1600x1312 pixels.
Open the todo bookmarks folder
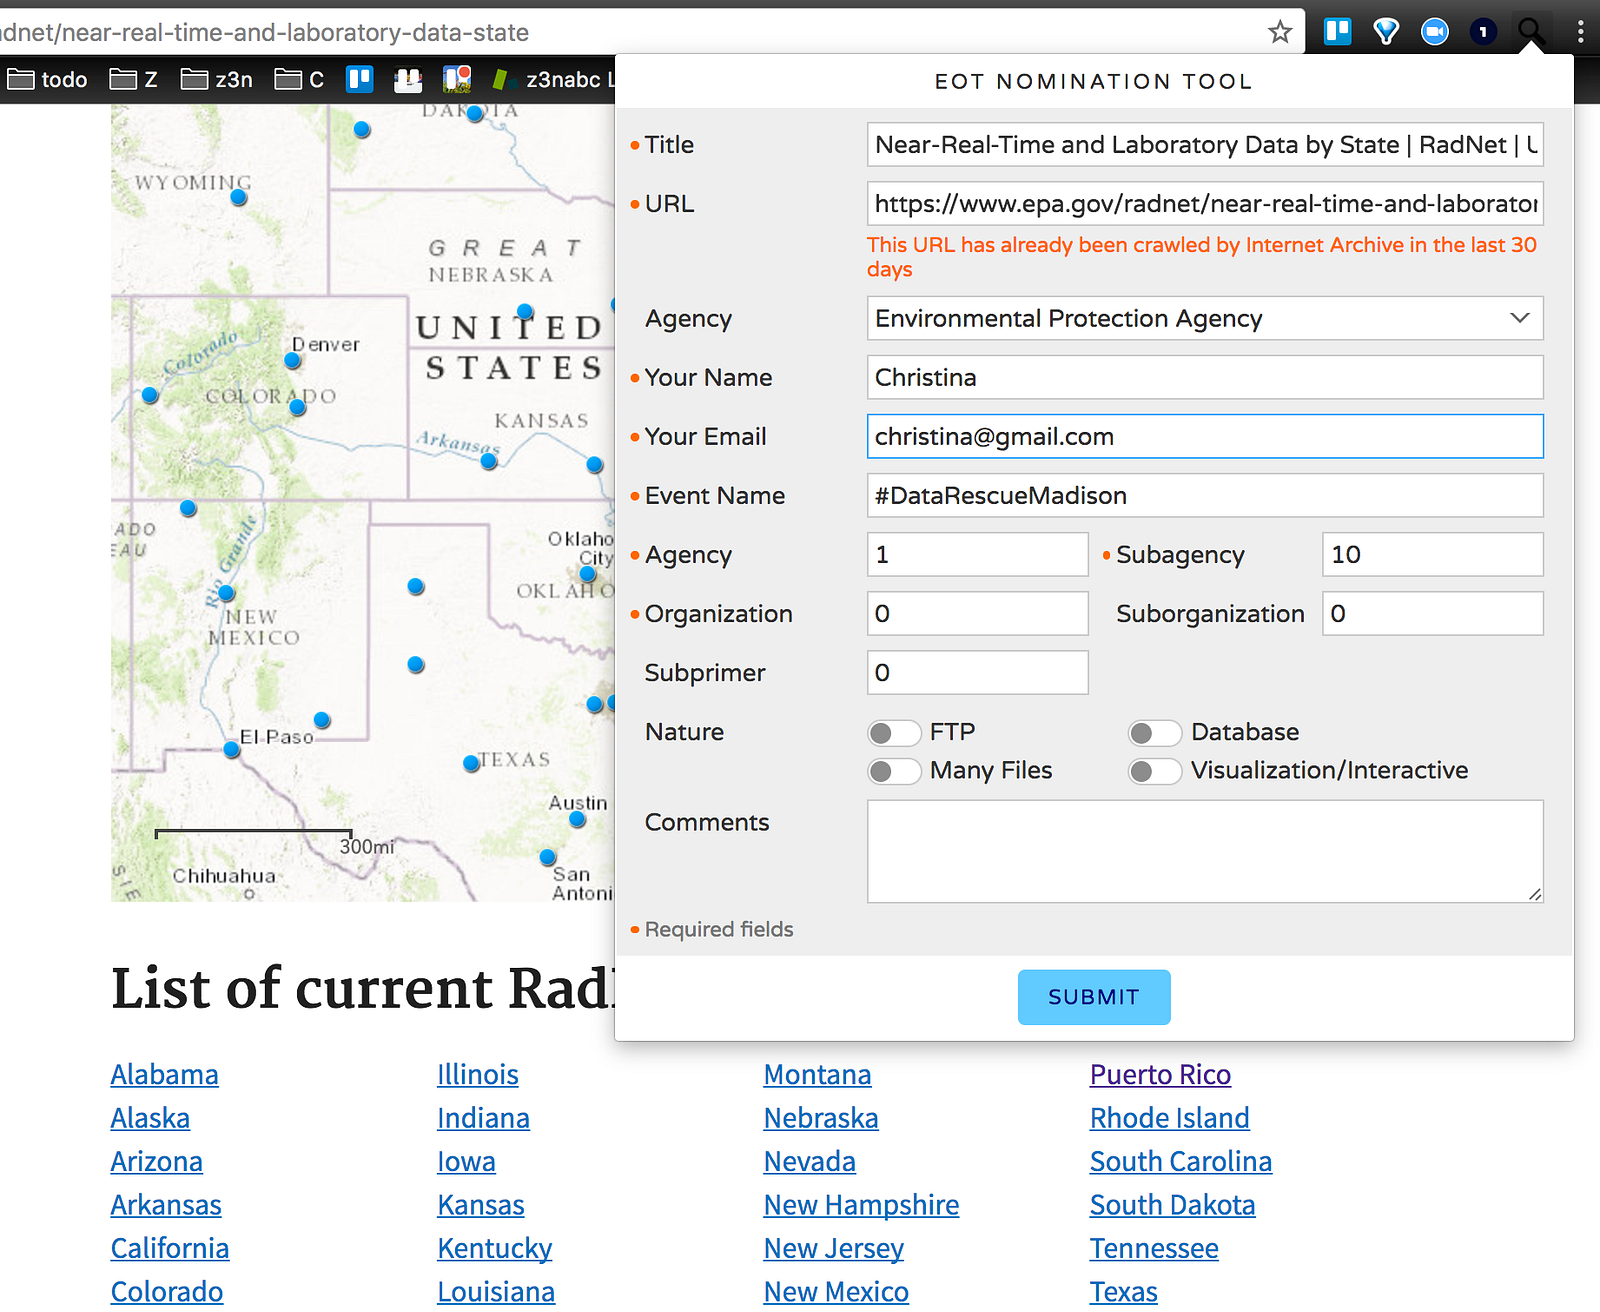48,79
